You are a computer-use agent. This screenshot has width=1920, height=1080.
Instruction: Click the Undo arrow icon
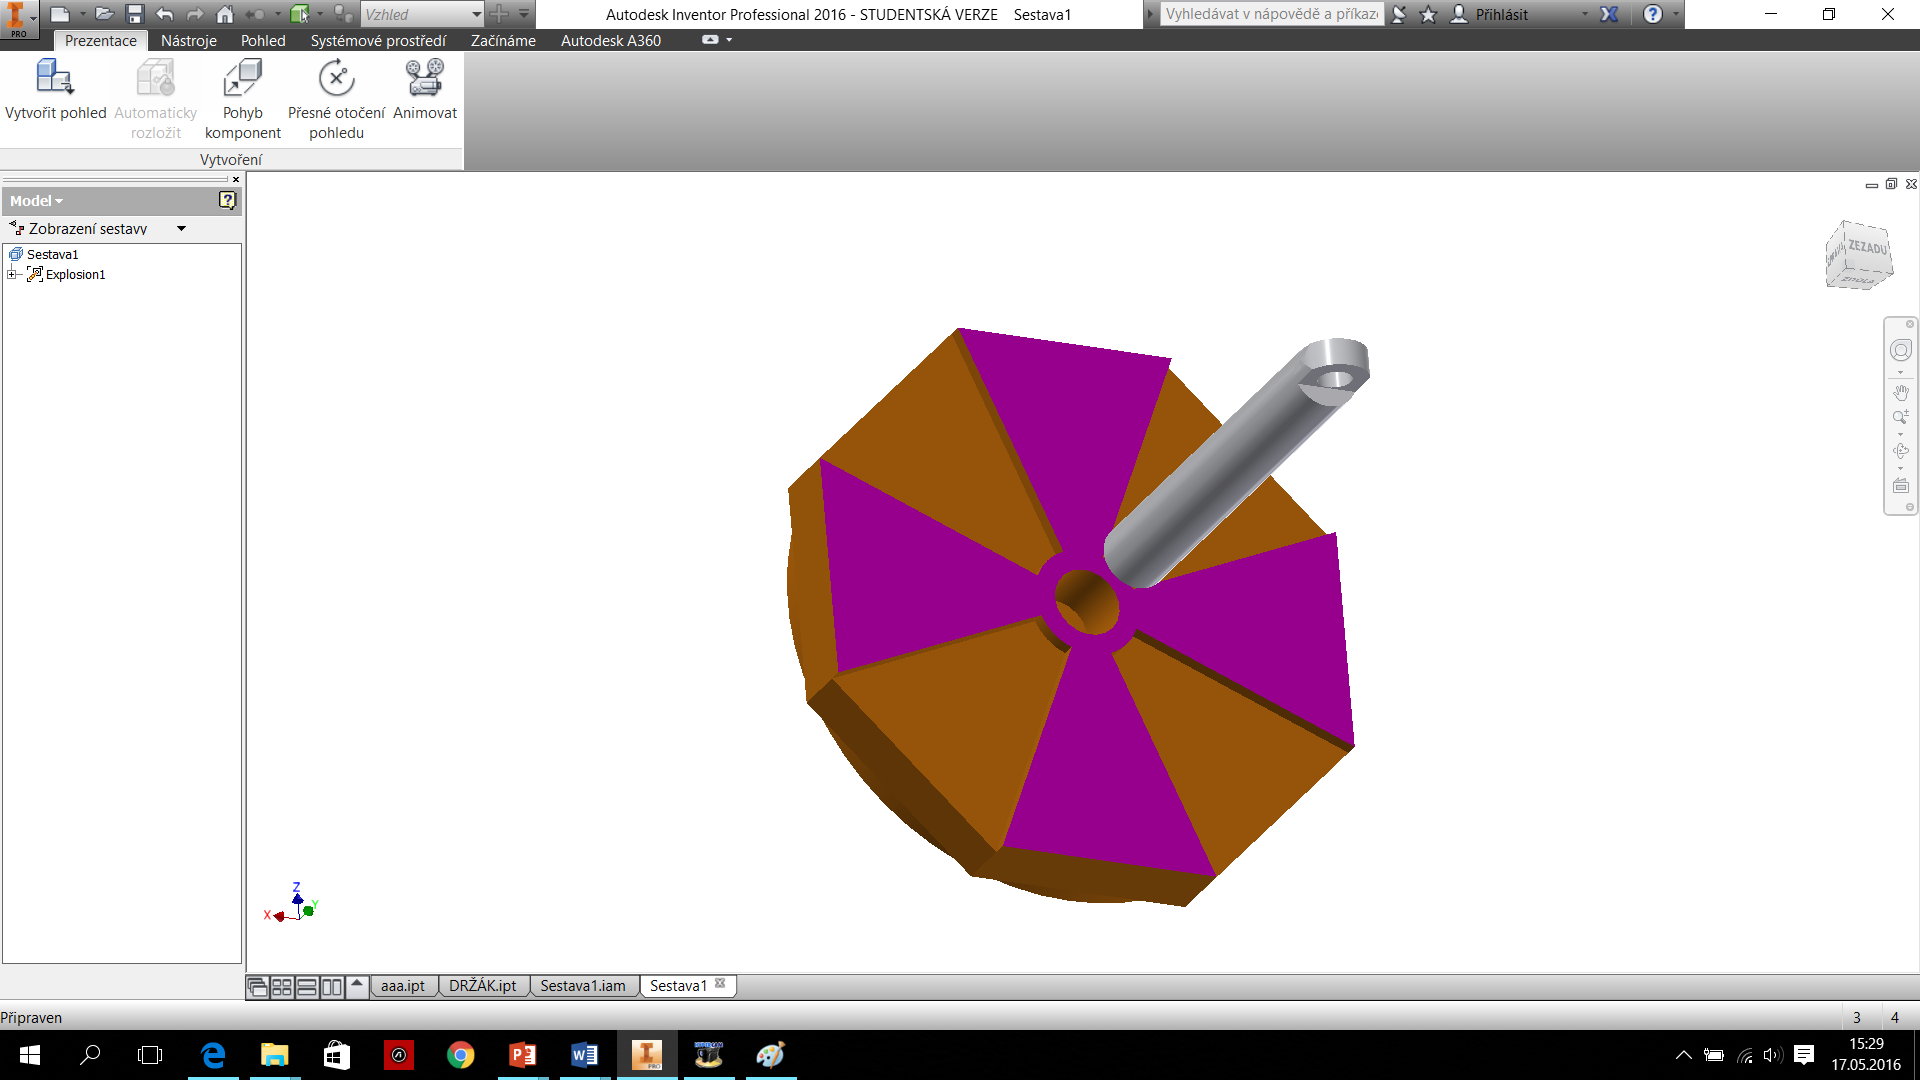point(165,14)
